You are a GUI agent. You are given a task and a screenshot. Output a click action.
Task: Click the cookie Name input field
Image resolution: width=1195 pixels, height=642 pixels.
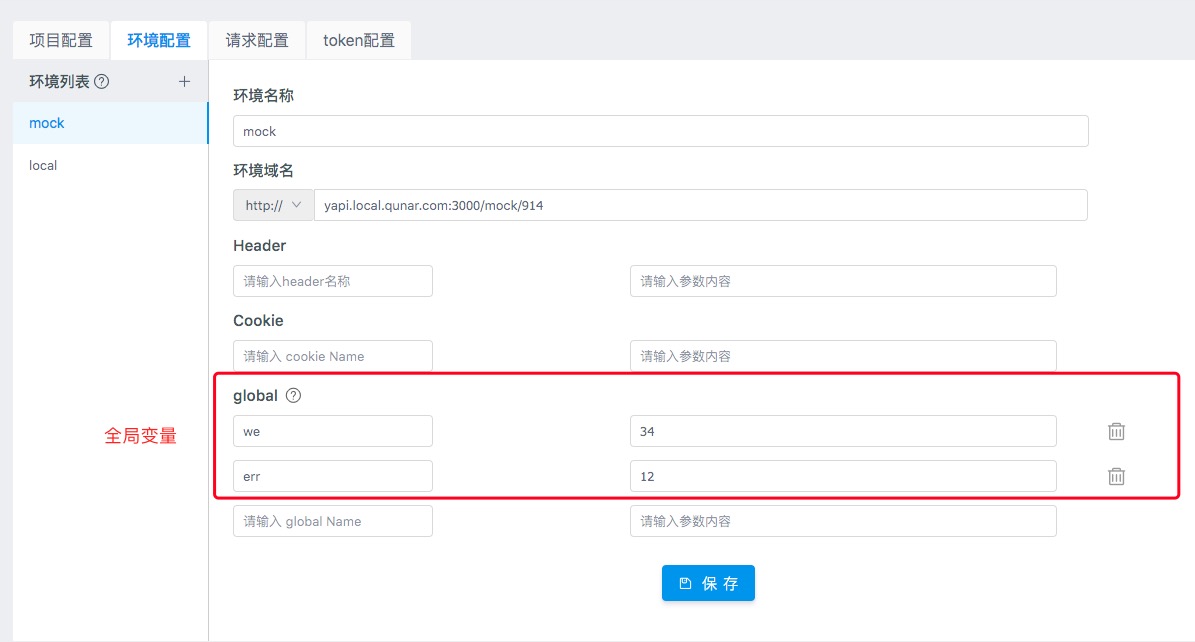point(332,356)
